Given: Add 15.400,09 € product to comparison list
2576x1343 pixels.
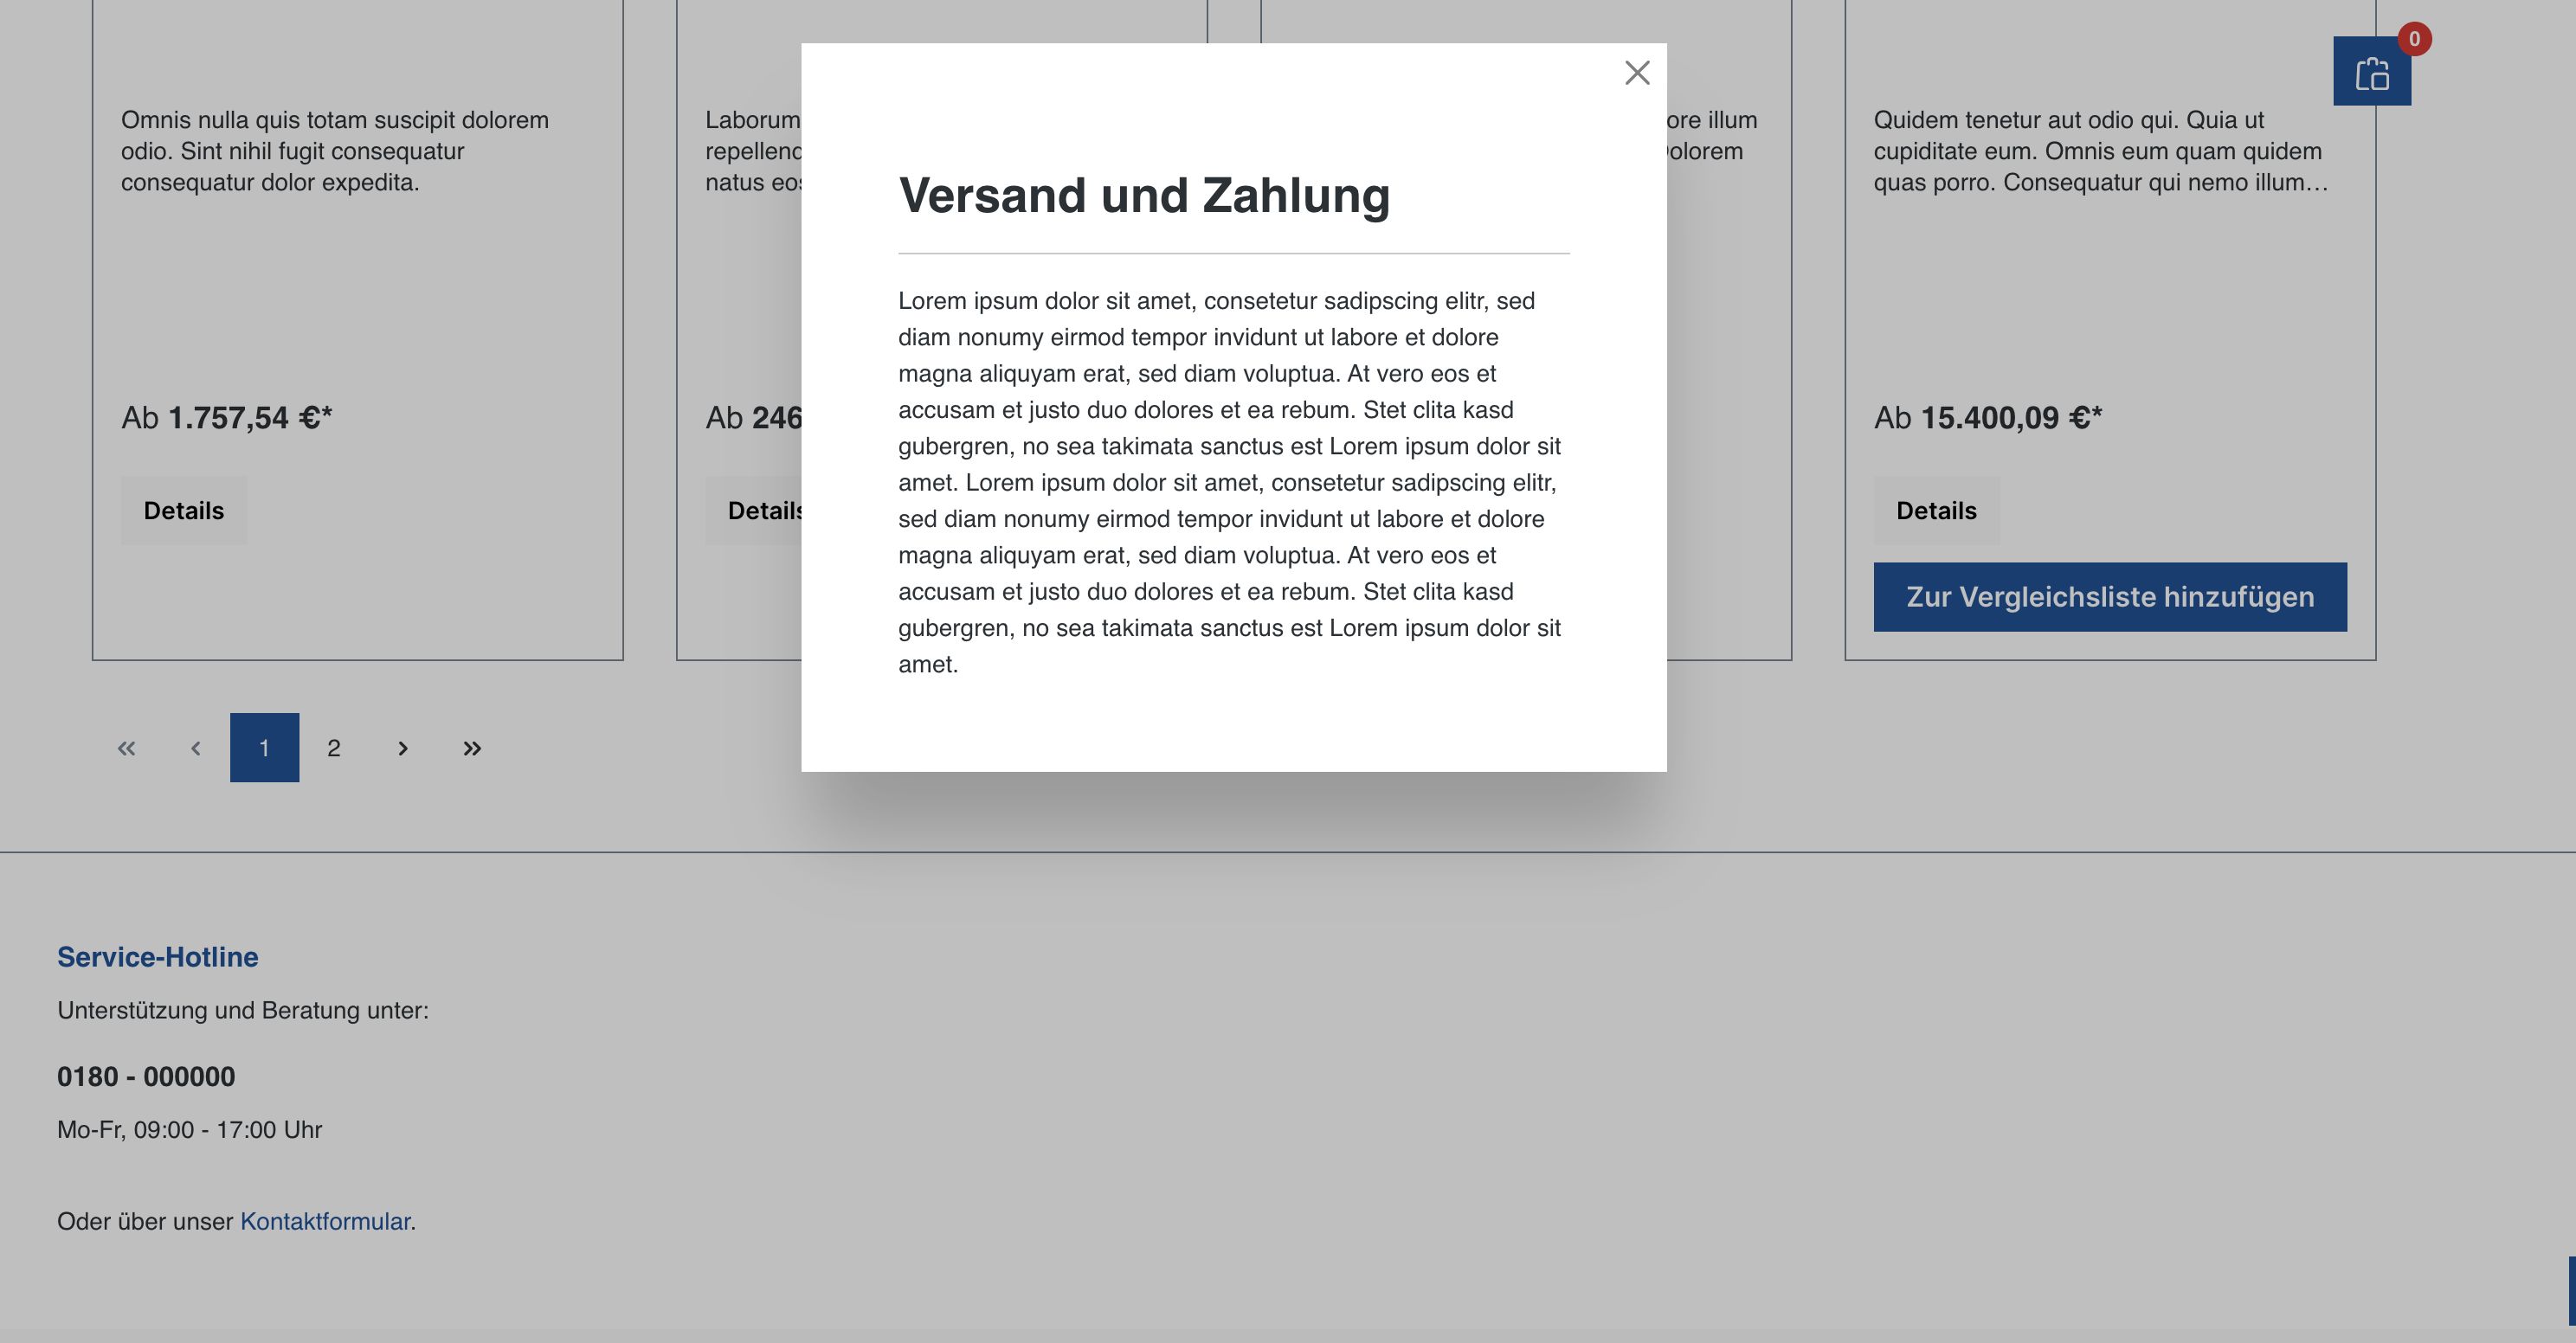Looking at the screenshot, I should (x=2109, y=597).
